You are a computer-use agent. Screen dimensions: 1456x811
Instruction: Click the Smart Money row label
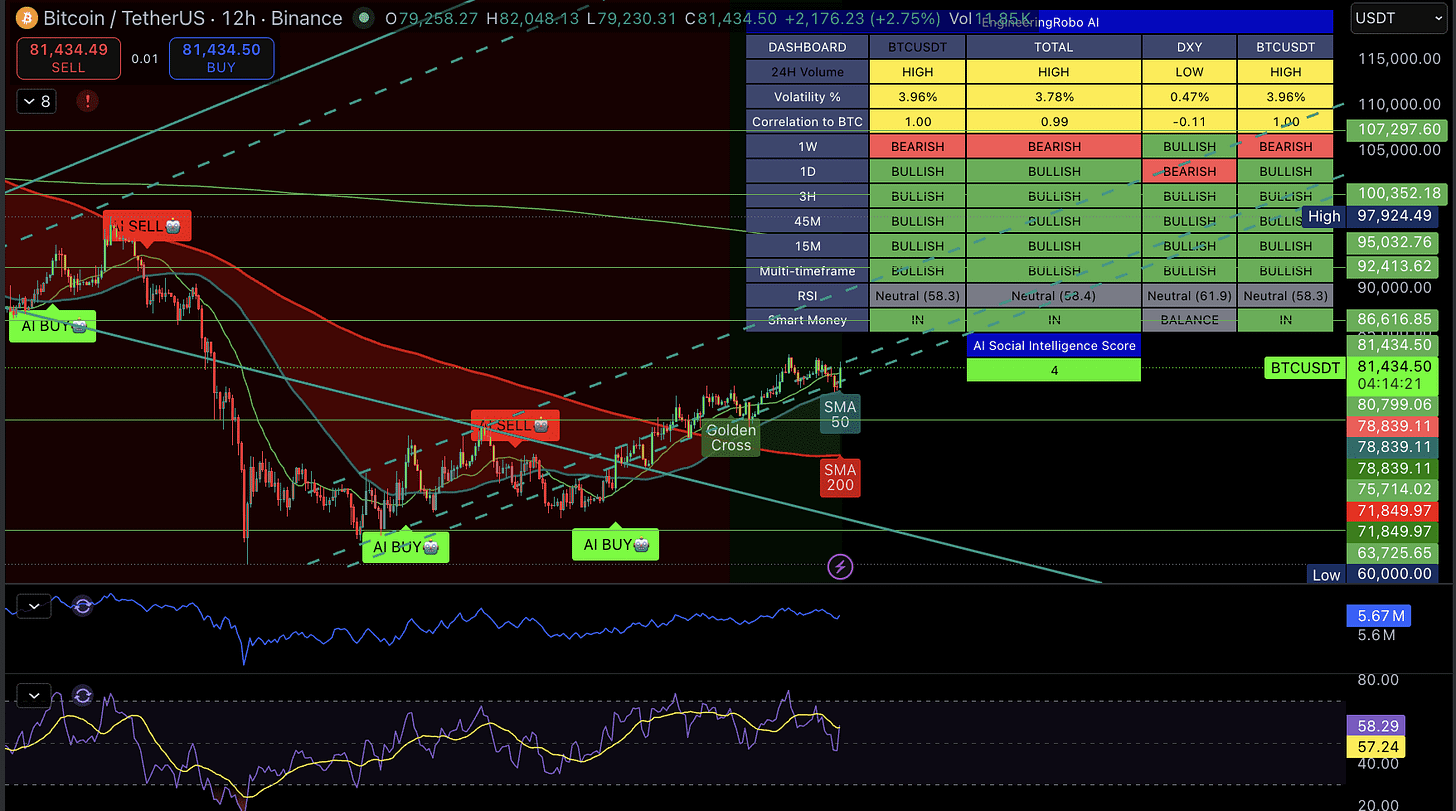click(807, 320)
